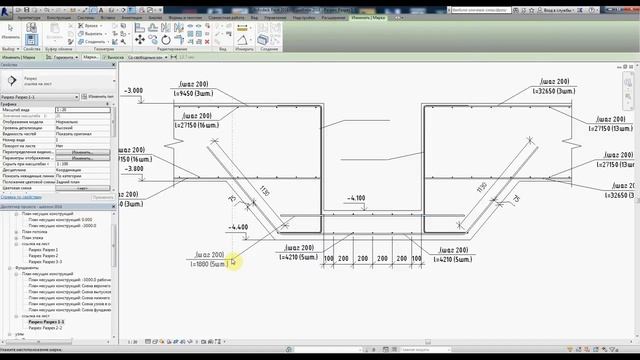Open the View (Вид) ribbon tab
Image resolution: width=640 pixels, height=360 pixels.
254,18
